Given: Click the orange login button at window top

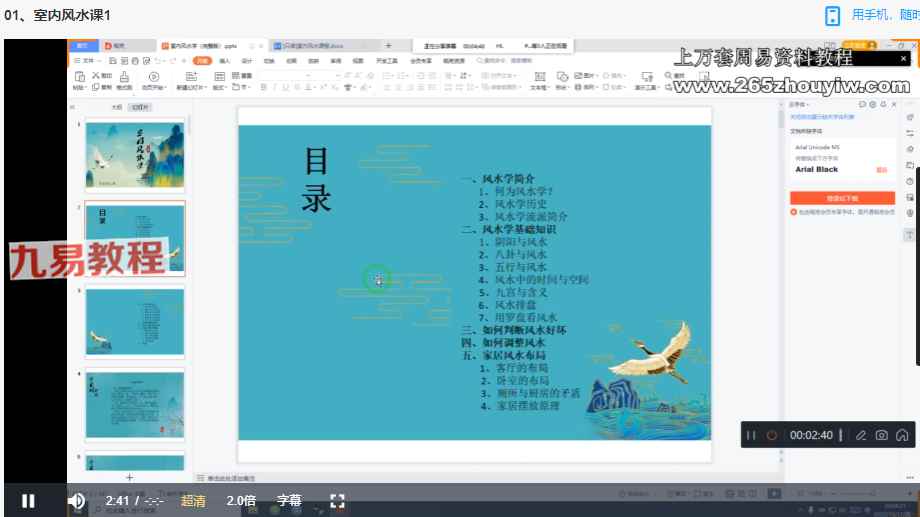Looking at the screenshot, I should pyautogui.click(x=860, y=45).
